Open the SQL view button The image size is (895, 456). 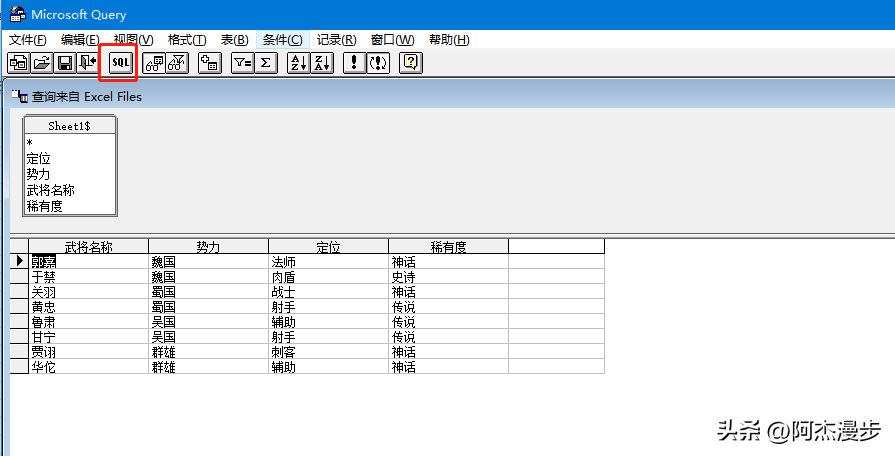(x=120, y=62)
